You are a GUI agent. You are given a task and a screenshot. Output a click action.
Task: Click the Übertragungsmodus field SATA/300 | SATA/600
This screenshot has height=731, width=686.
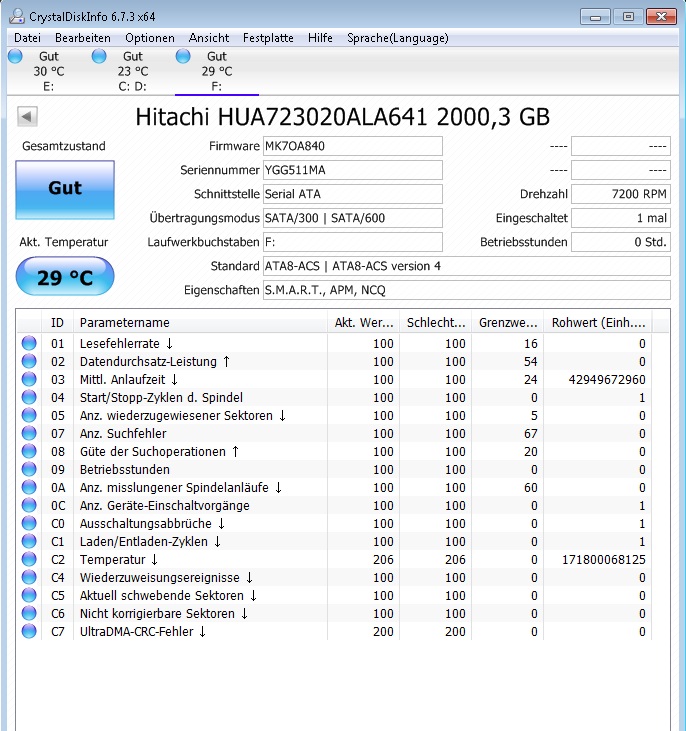[x=353, y=218]
